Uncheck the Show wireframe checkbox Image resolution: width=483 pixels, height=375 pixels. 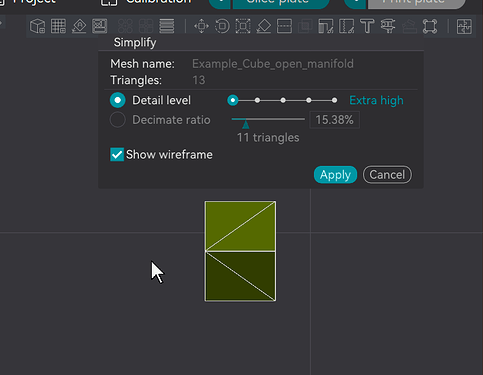pos(117,155)
